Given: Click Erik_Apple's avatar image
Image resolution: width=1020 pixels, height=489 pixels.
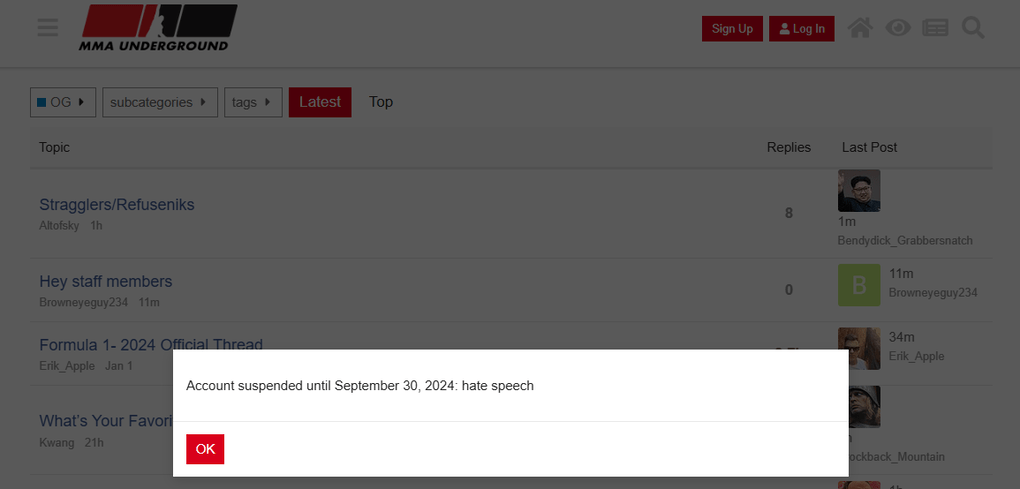Looking at the screenshot, I should (x=859, y=349).
